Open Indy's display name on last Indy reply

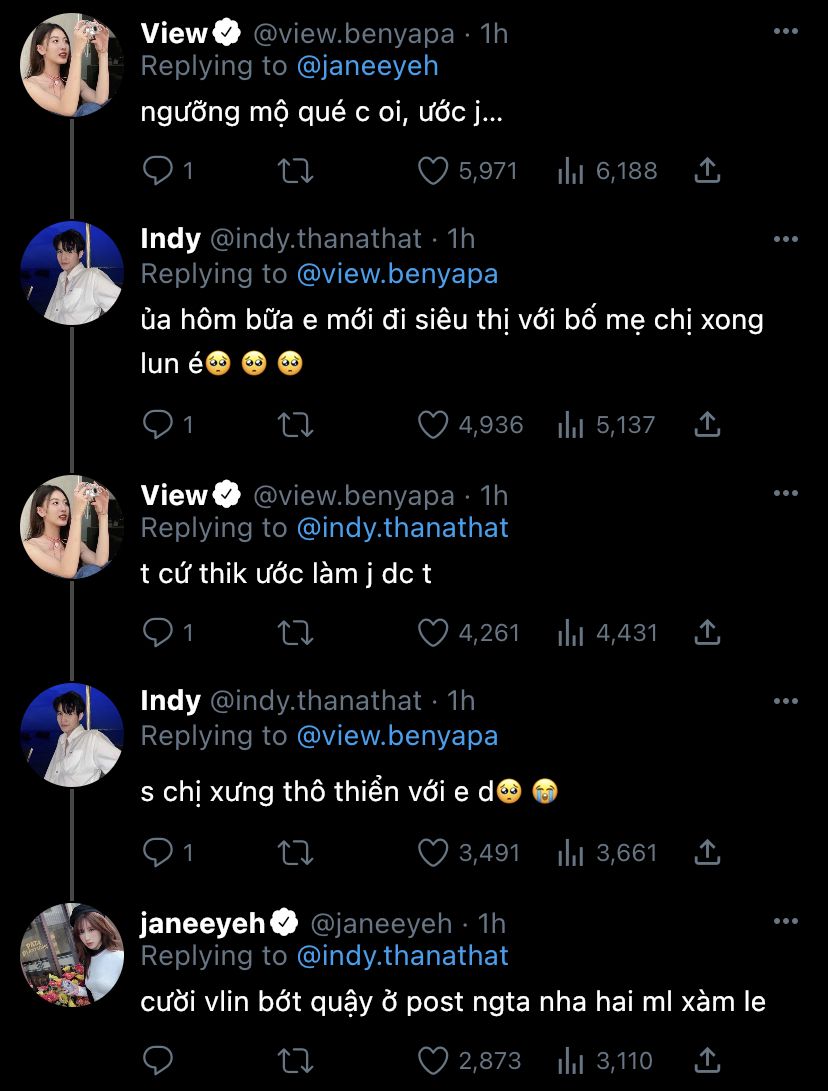(x=171, y=701)
